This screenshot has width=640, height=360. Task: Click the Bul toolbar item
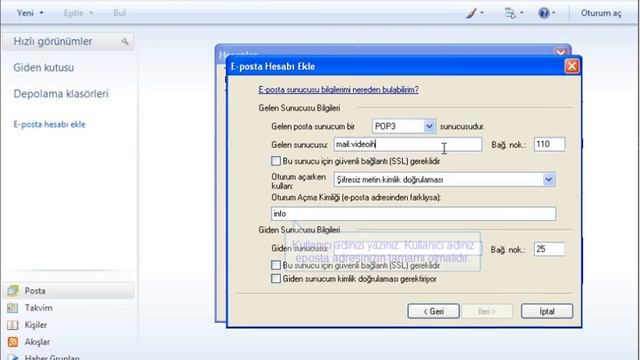point(119,13)
